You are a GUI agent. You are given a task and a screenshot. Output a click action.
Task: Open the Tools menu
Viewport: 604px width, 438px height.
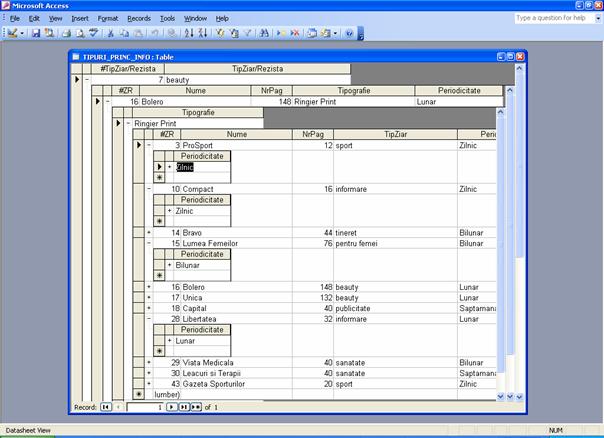click(x=167, y=18)
